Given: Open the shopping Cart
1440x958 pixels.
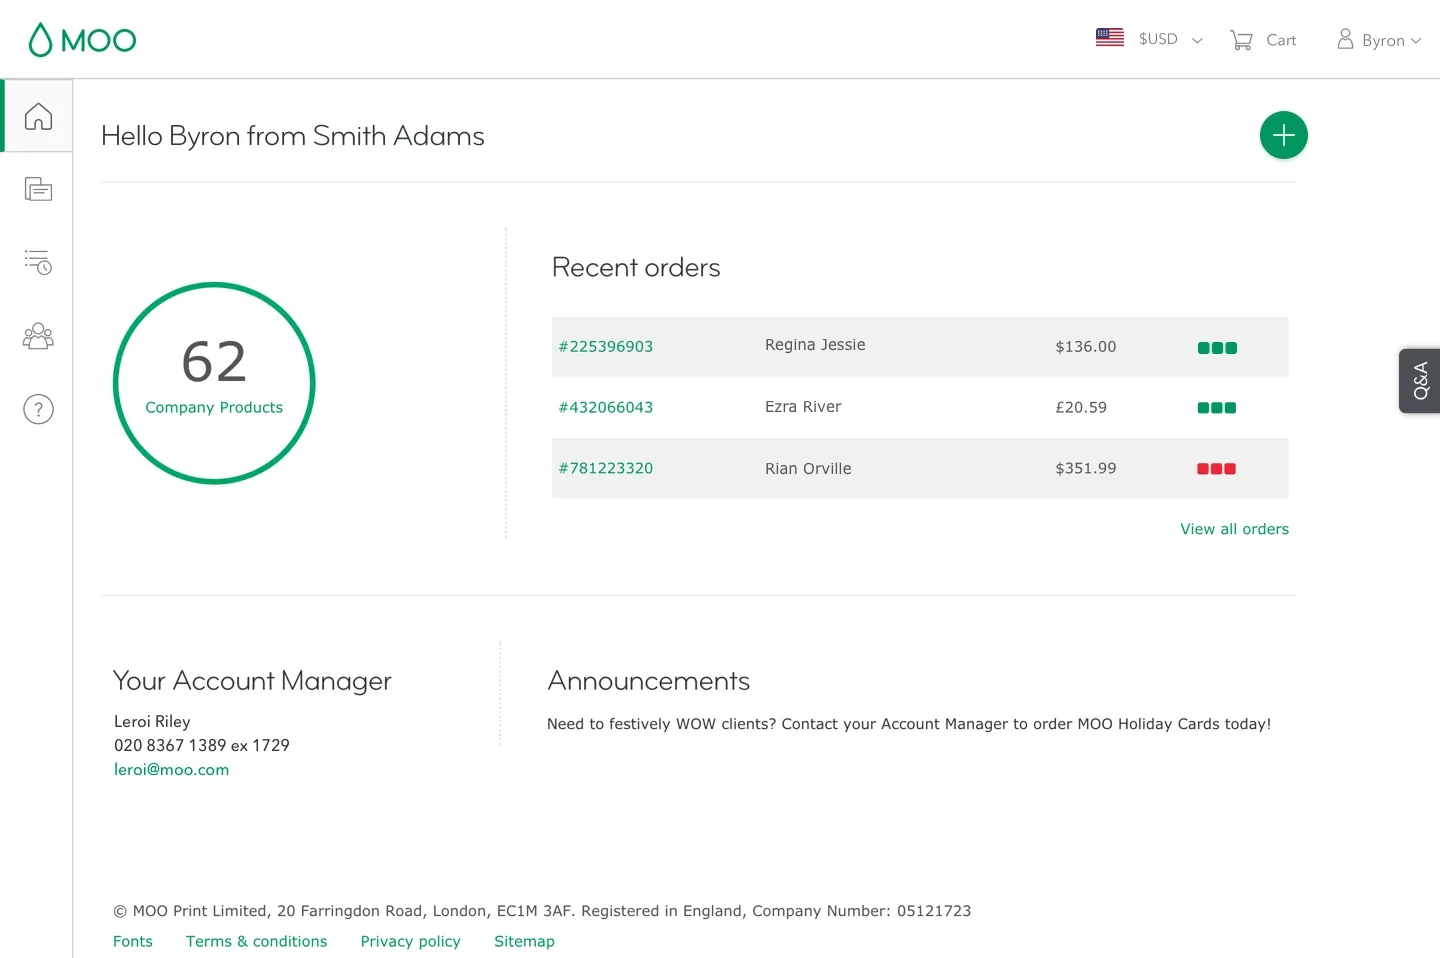Looking at the screenshot, I should pos(1263,40).
